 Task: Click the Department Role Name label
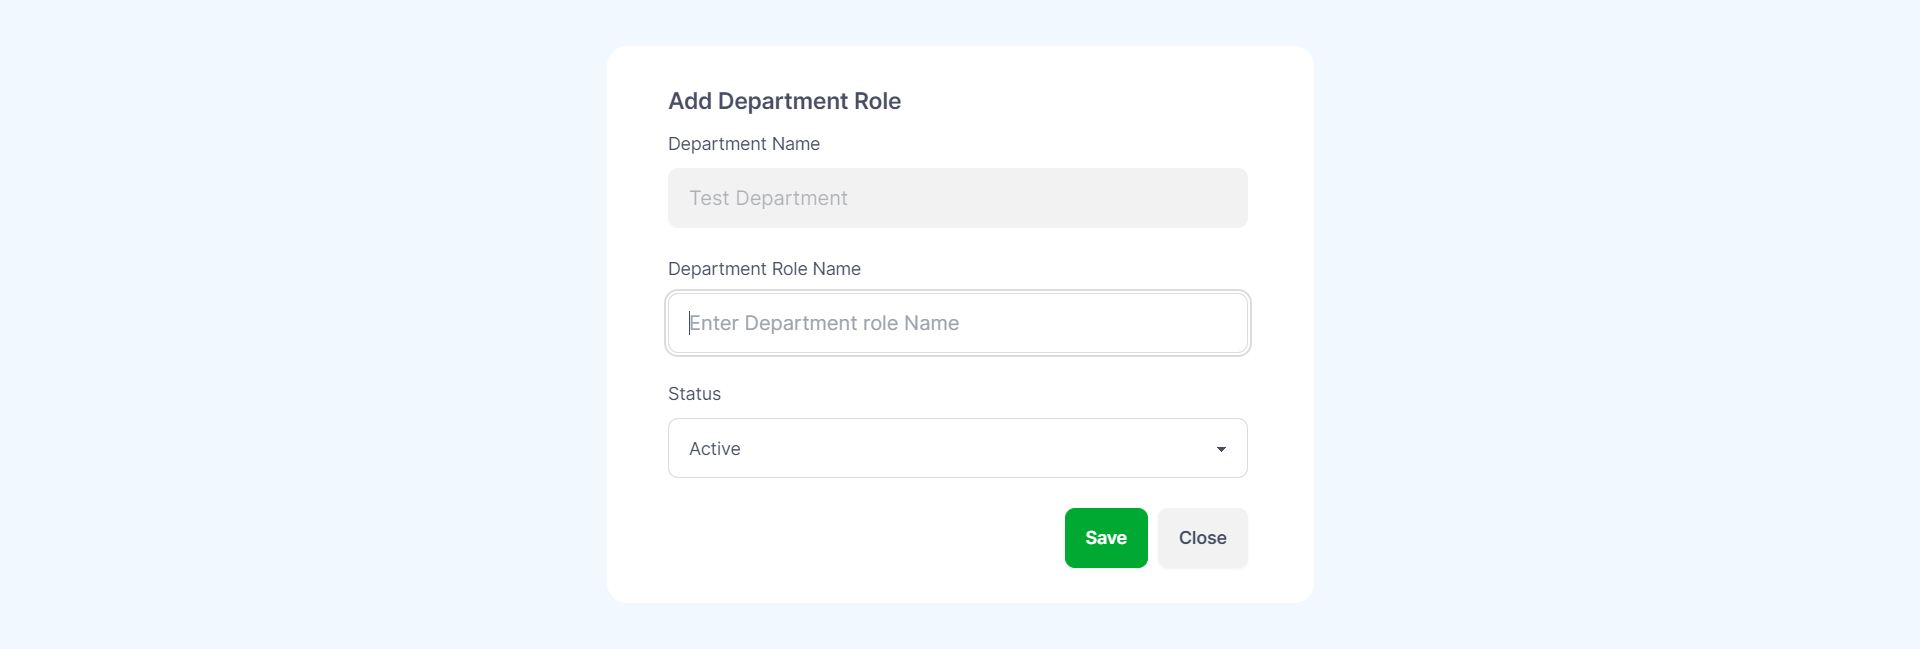(764, 268)
